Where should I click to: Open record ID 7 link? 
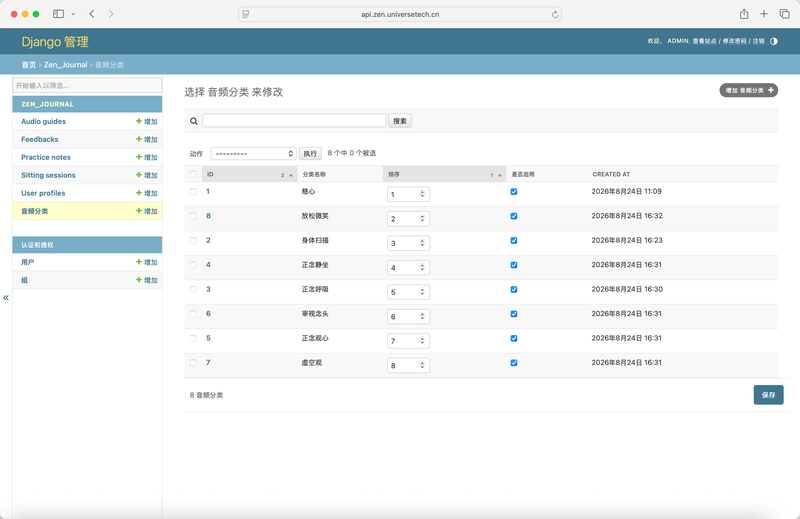coord(208,363)
